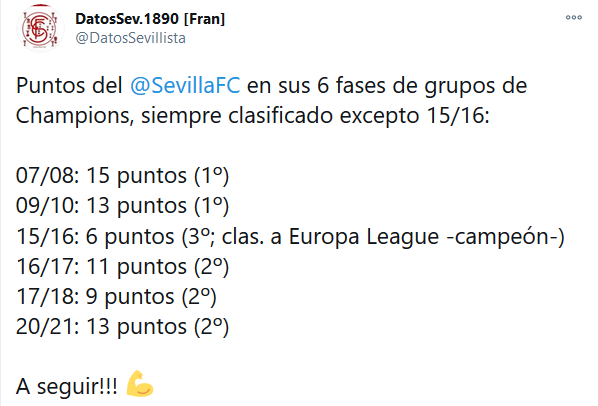The image size is (598, 406).
Task: Open the tweet's three-dot more options menu
Action: tap(574, 18)
